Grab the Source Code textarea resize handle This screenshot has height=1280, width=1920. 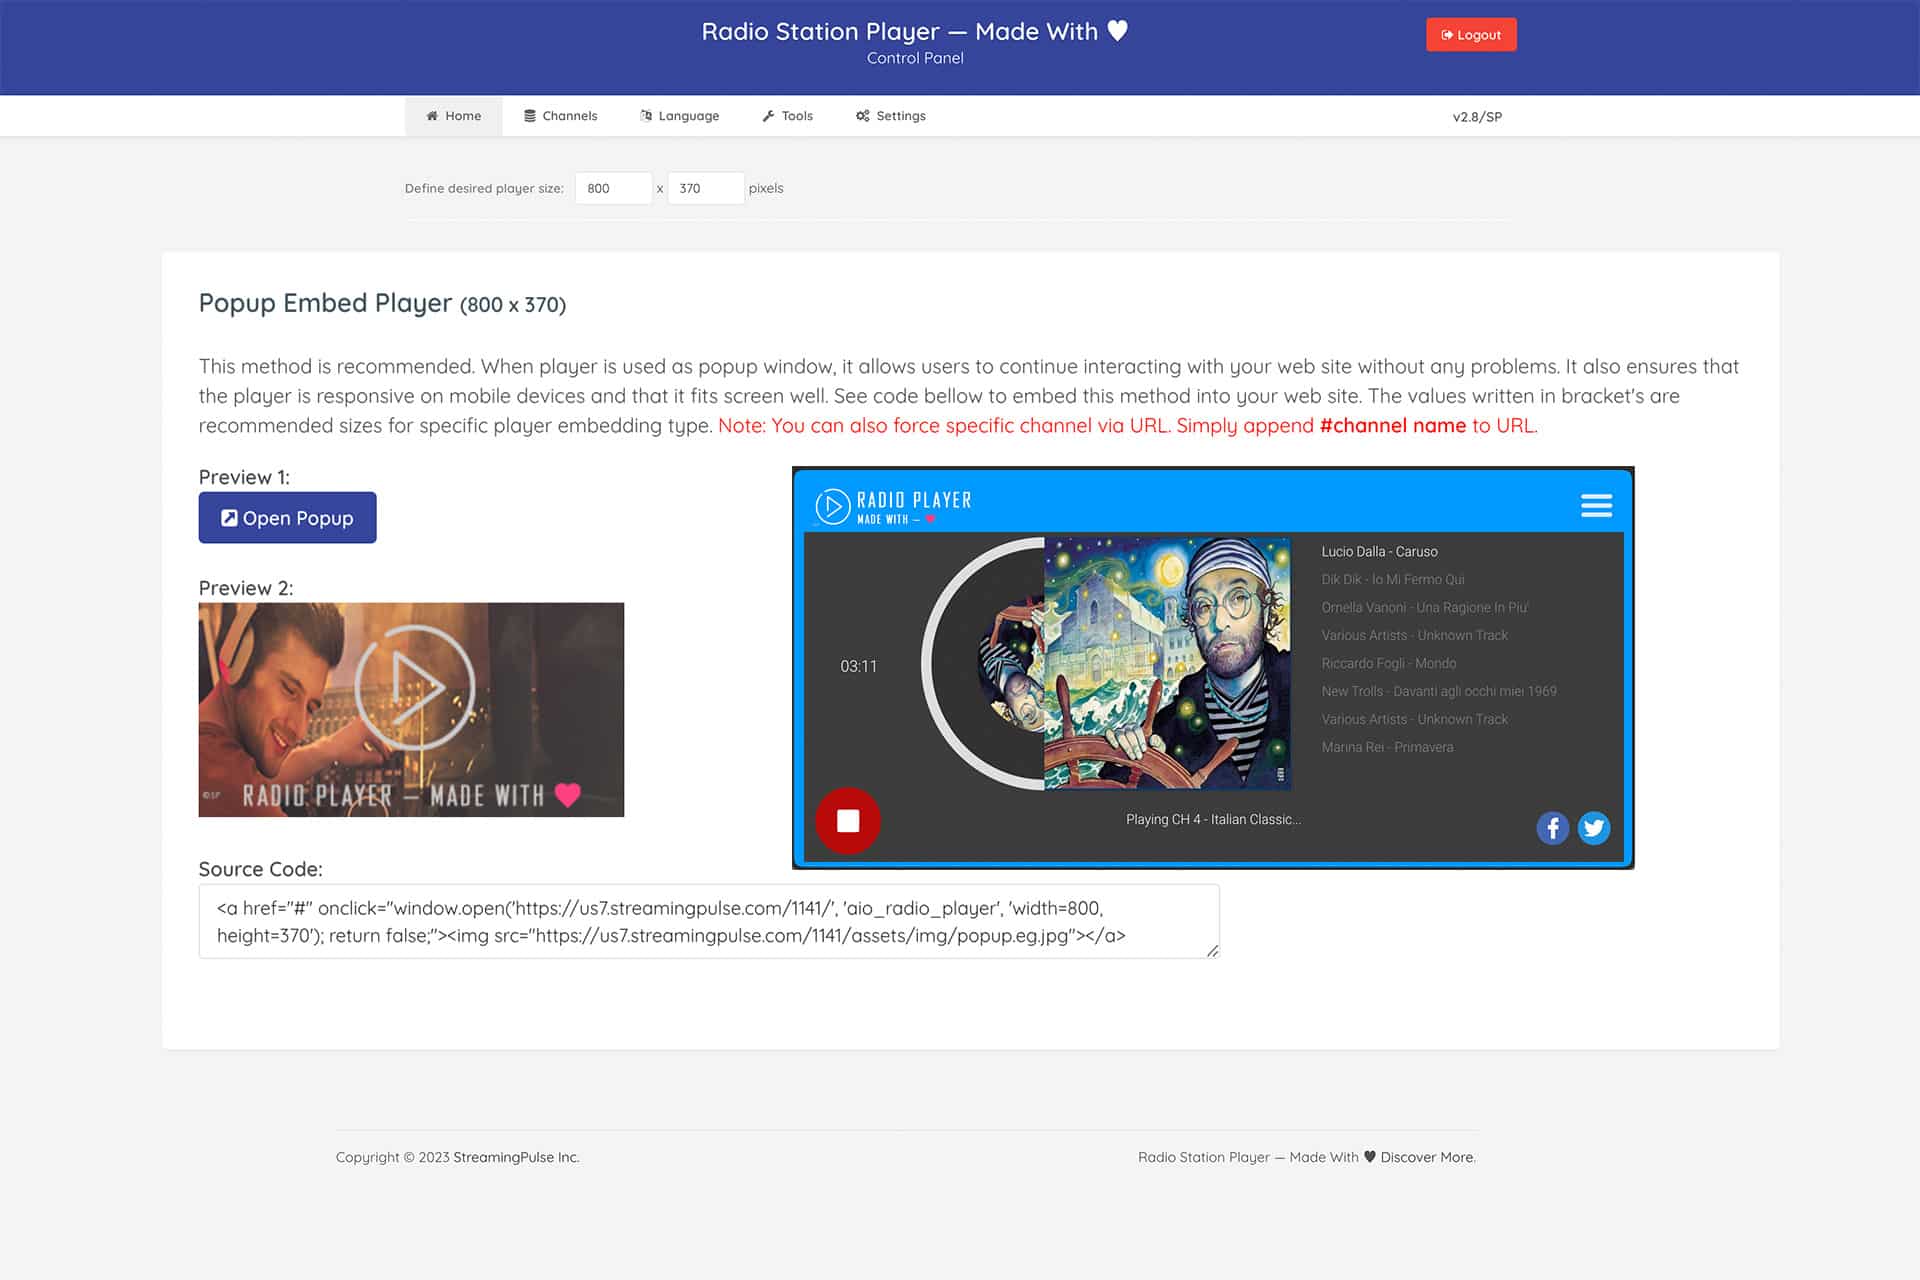1212,951
